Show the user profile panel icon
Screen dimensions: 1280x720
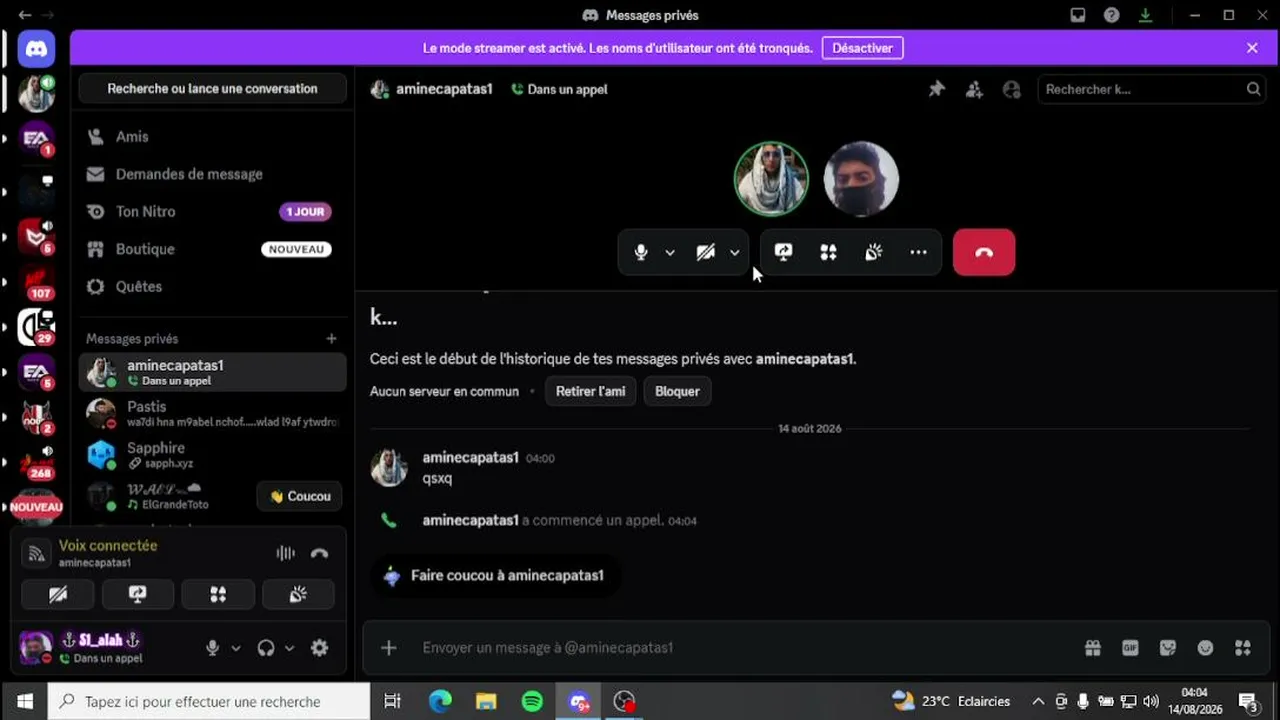click(1012, 89)
